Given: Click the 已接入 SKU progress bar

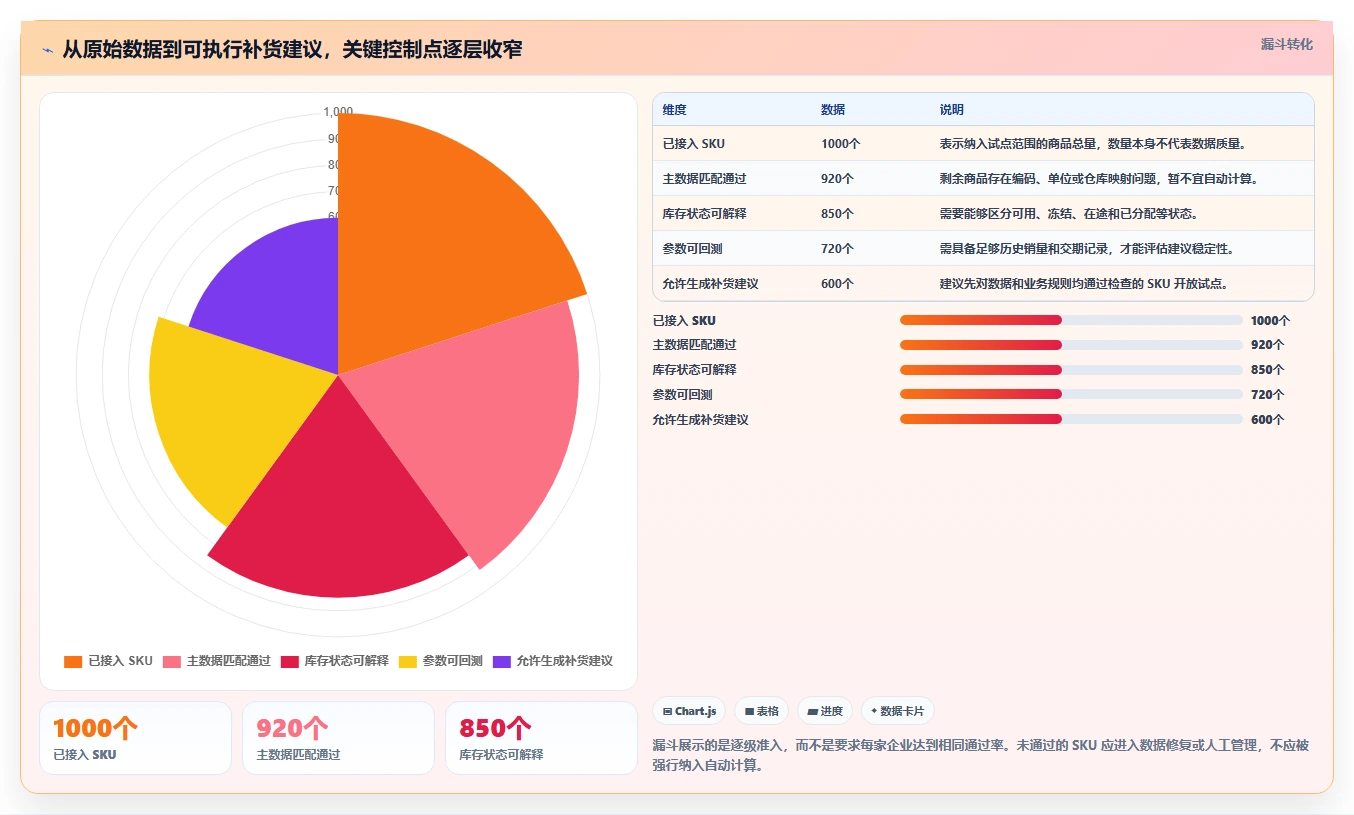Looking at the screenshot, I should (1071, 320).
